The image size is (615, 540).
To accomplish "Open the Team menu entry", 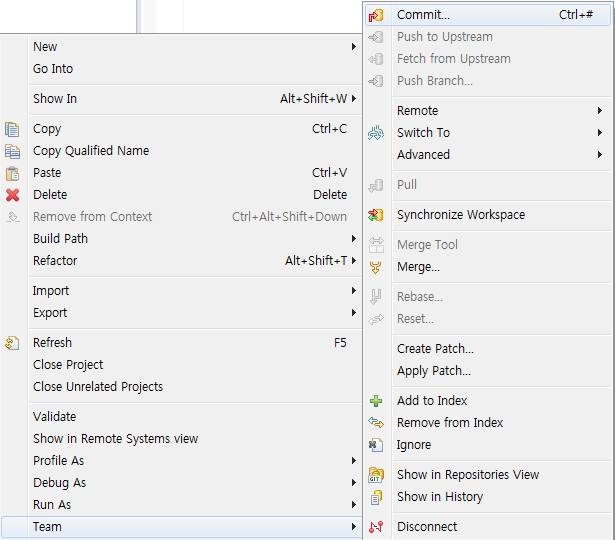I will [x=181, y=527].
